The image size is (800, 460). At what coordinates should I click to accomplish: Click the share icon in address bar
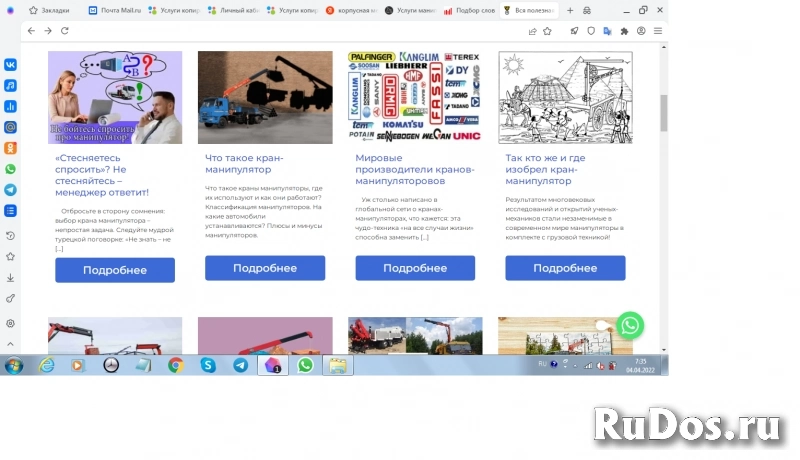(533, 31)
